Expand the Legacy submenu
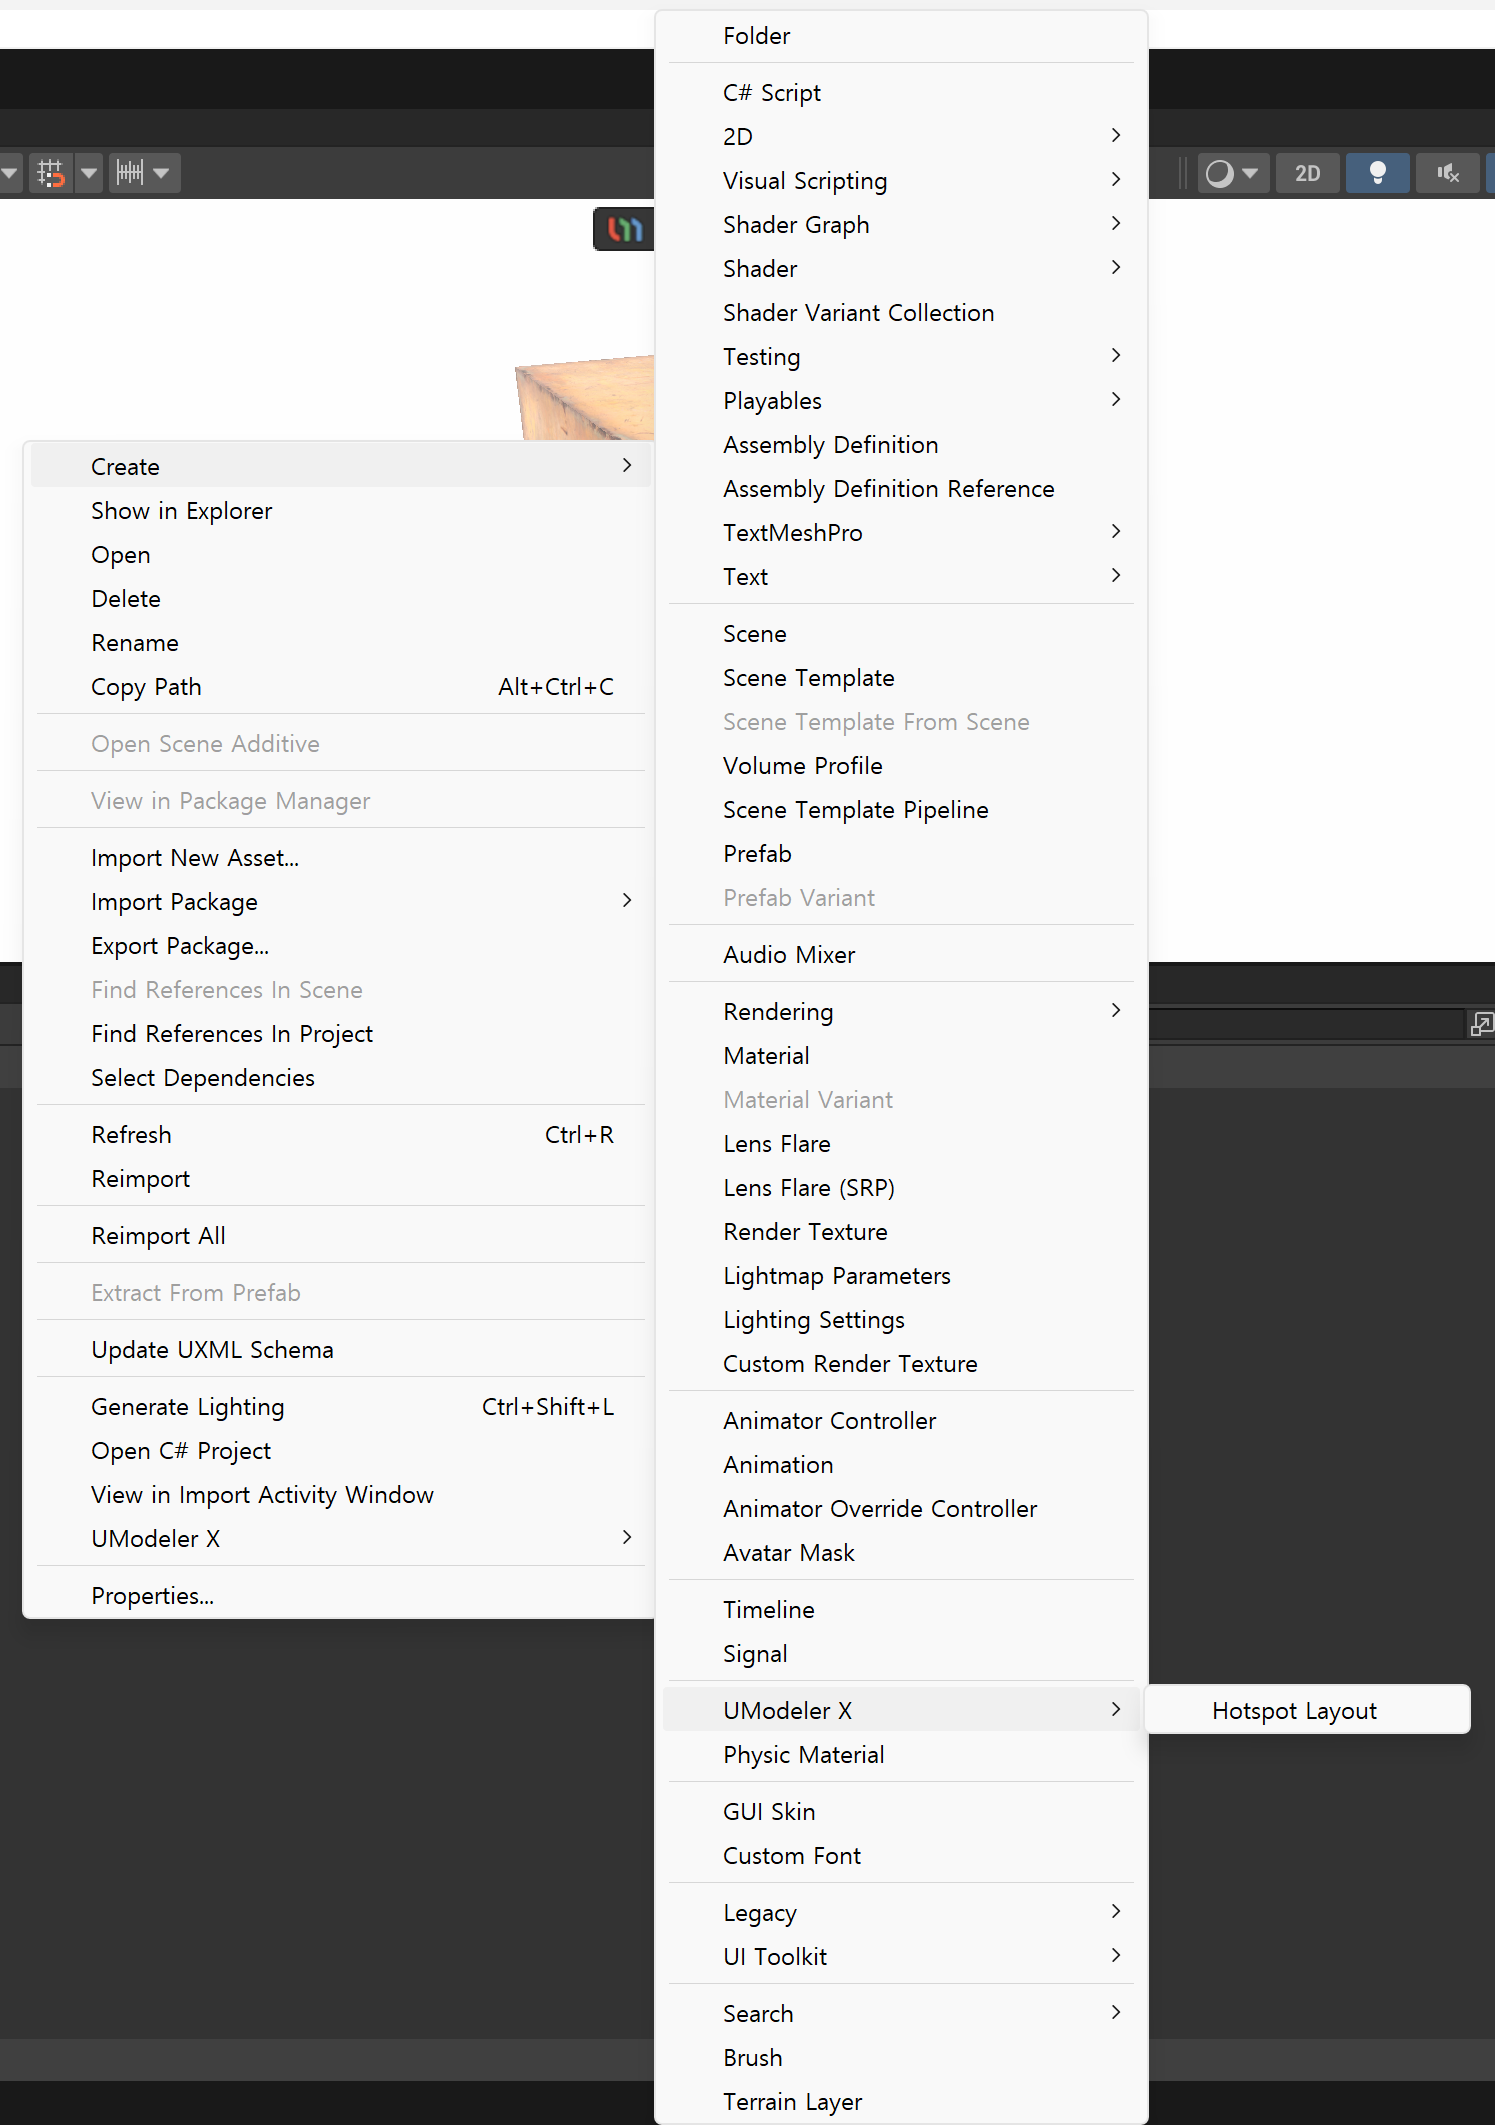The height and width of the screenshot is (2125, 1495). [901, 1913]
